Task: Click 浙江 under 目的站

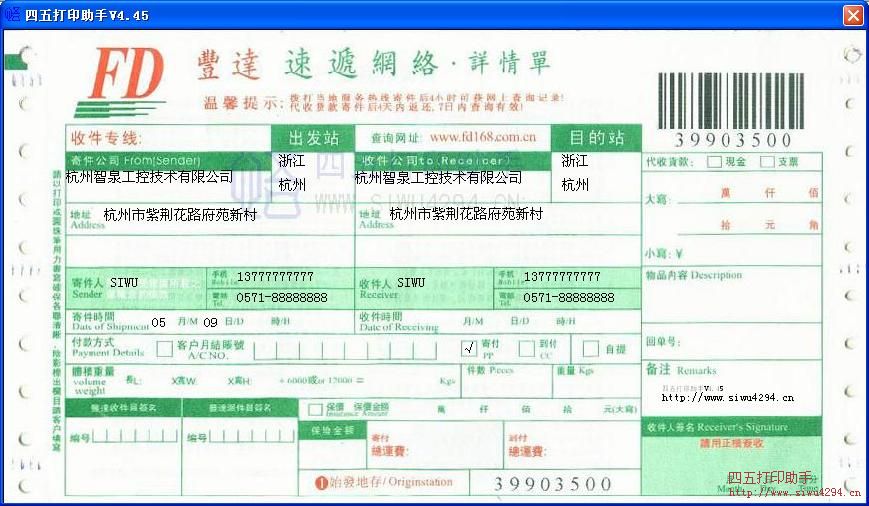Action: 575,161
